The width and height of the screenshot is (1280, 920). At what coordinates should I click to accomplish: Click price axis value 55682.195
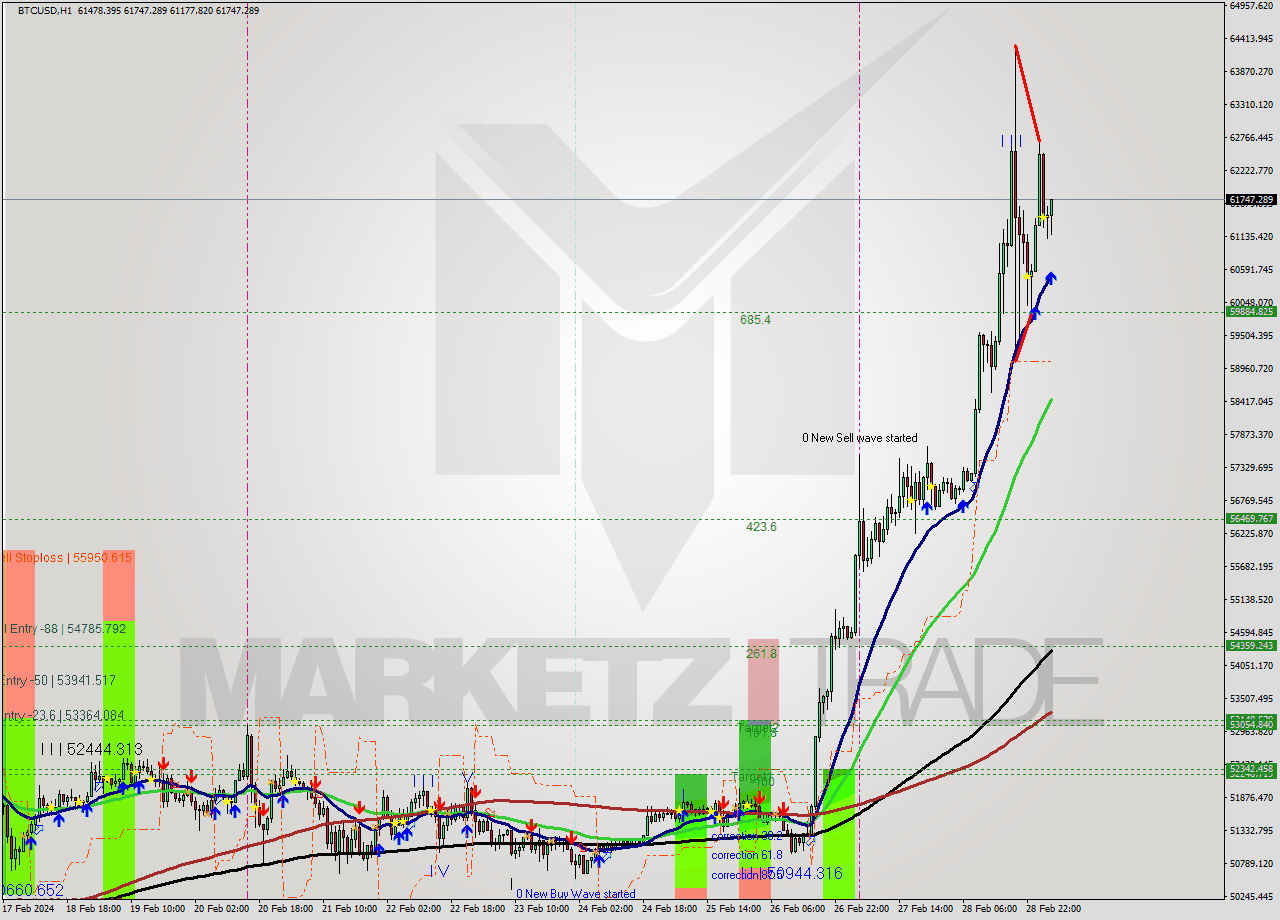coord(1250,567)
